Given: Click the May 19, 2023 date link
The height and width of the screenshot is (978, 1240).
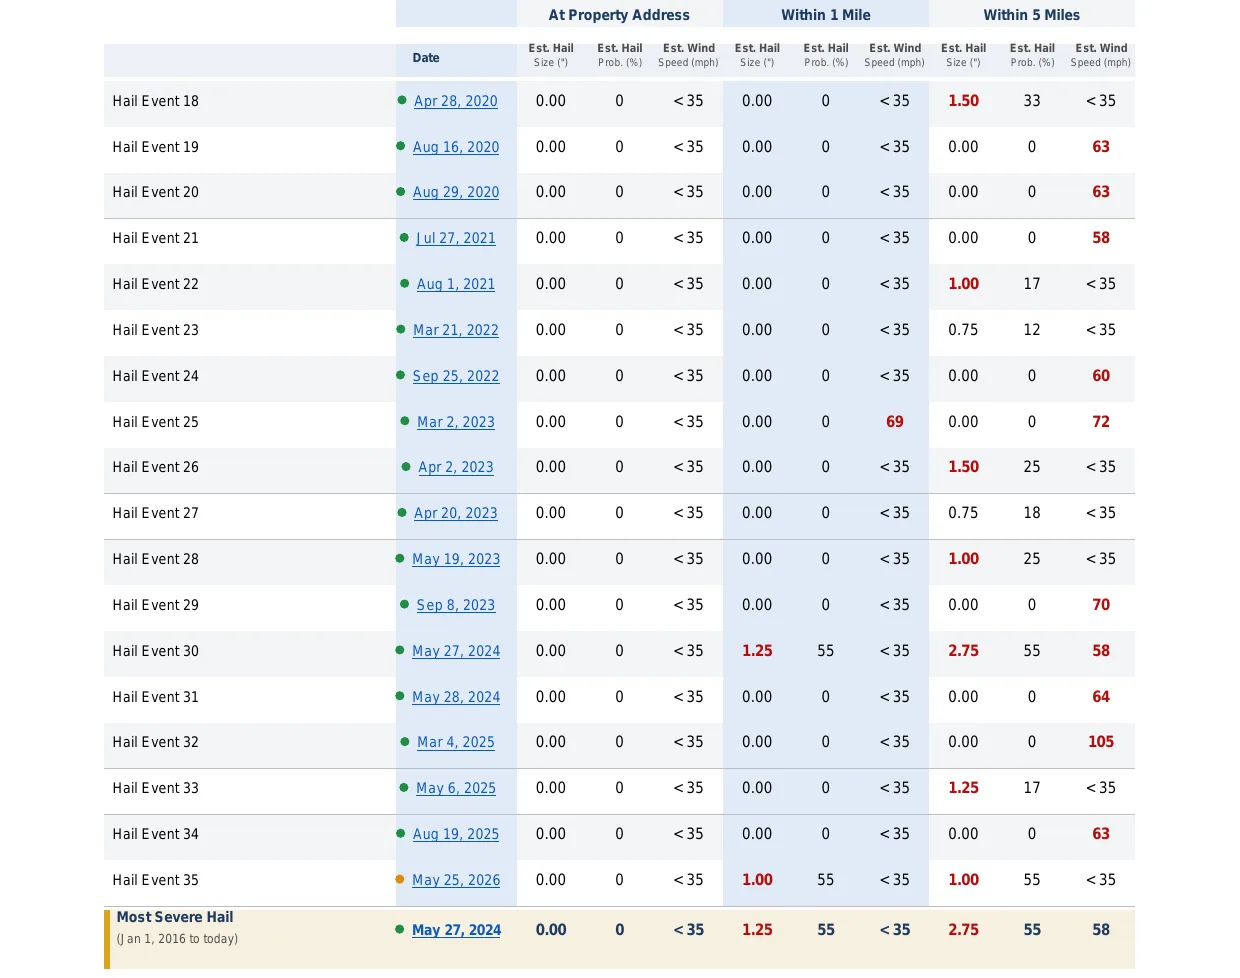Looking at the screenshot, I should (456, 559).
